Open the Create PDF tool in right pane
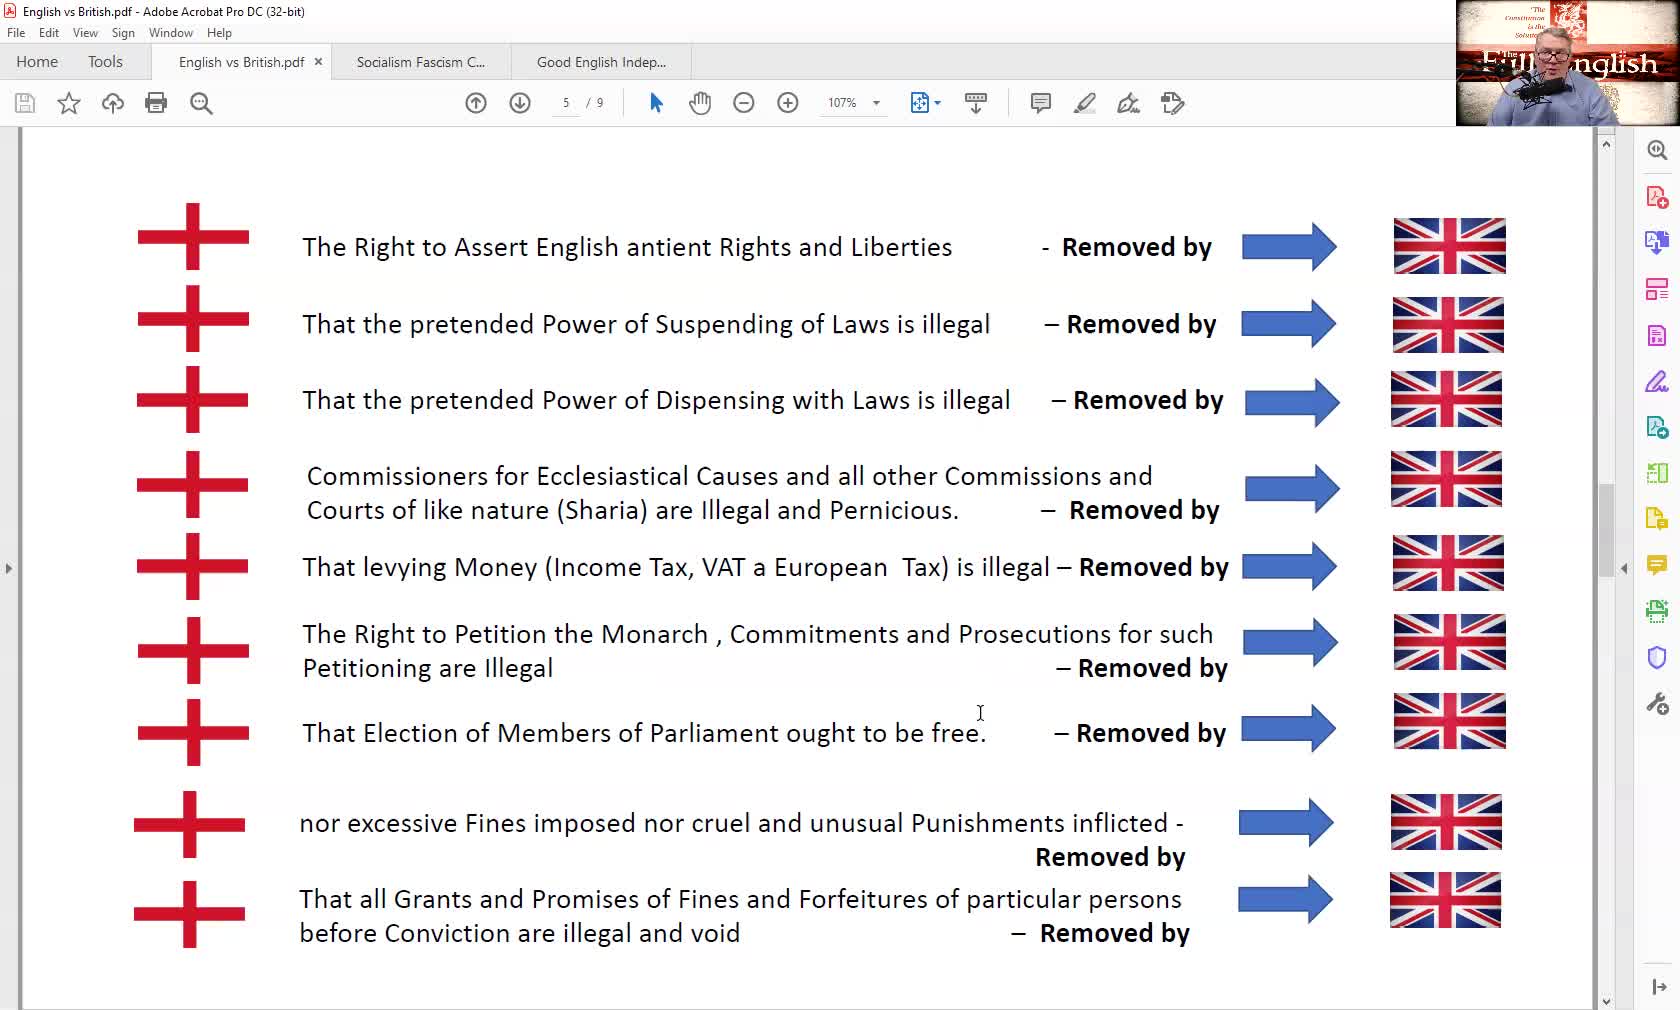The width and height of the screenshot is (1680, 1010). [1657, 197]
